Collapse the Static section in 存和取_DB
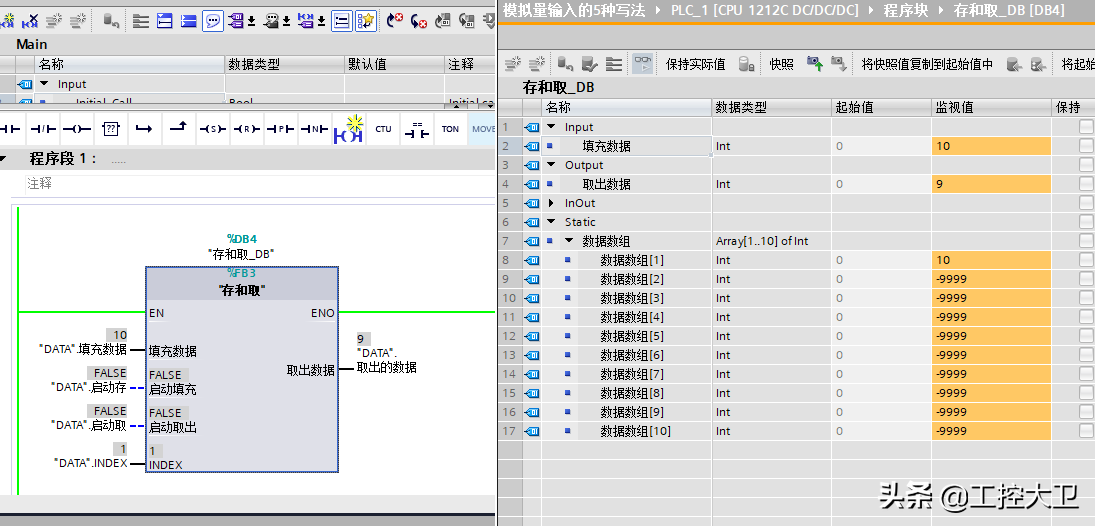 (551, 222)
